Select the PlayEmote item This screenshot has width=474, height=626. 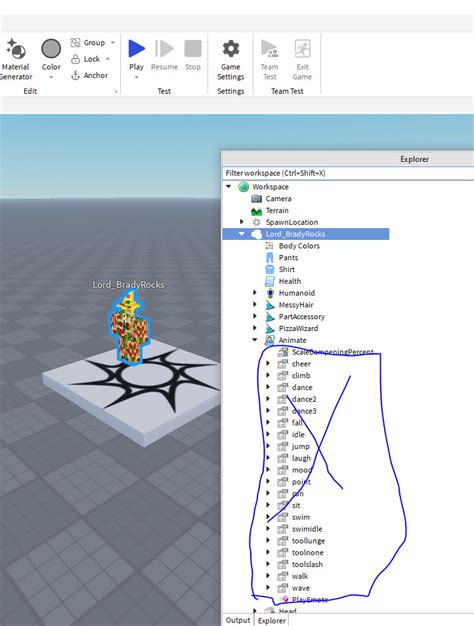tap(310, 599)
